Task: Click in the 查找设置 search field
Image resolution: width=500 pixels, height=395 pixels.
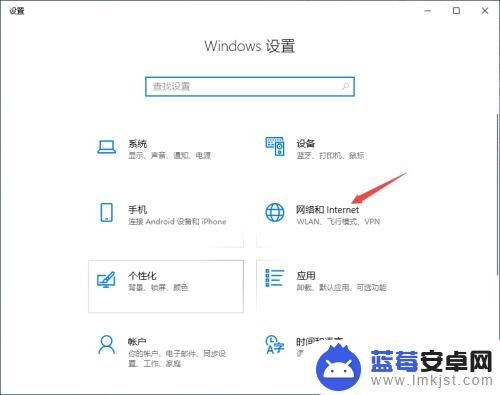Action: point(250,87)
